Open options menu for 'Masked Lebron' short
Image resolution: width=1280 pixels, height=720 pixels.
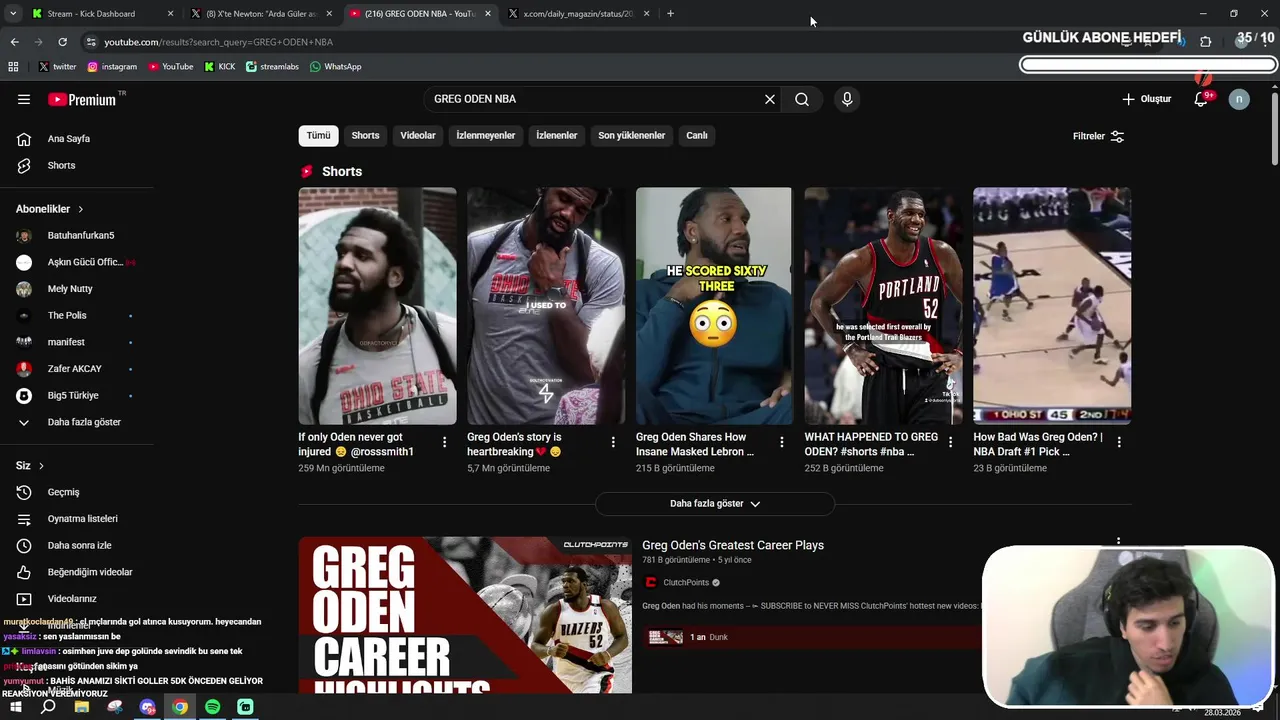coord(782,442)
